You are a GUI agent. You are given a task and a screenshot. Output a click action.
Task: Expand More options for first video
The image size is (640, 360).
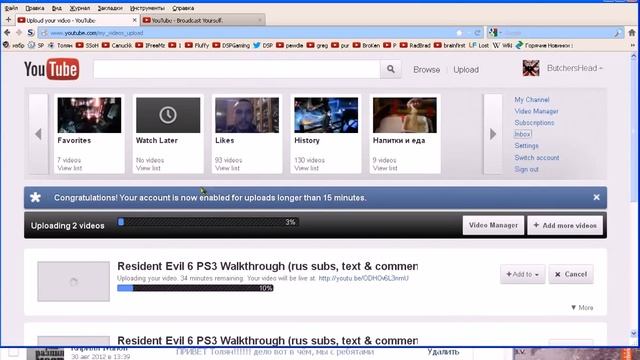pos(582,308)
